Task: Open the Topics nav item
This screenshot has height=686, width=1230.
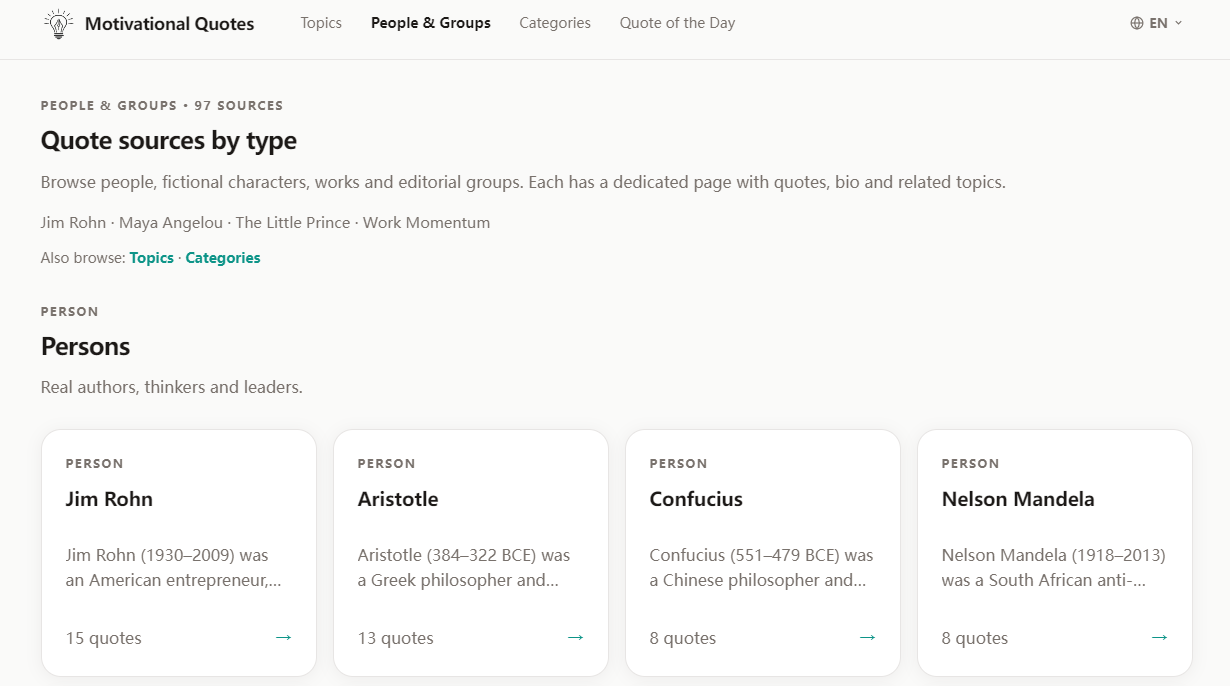Action: coord(321,23)
